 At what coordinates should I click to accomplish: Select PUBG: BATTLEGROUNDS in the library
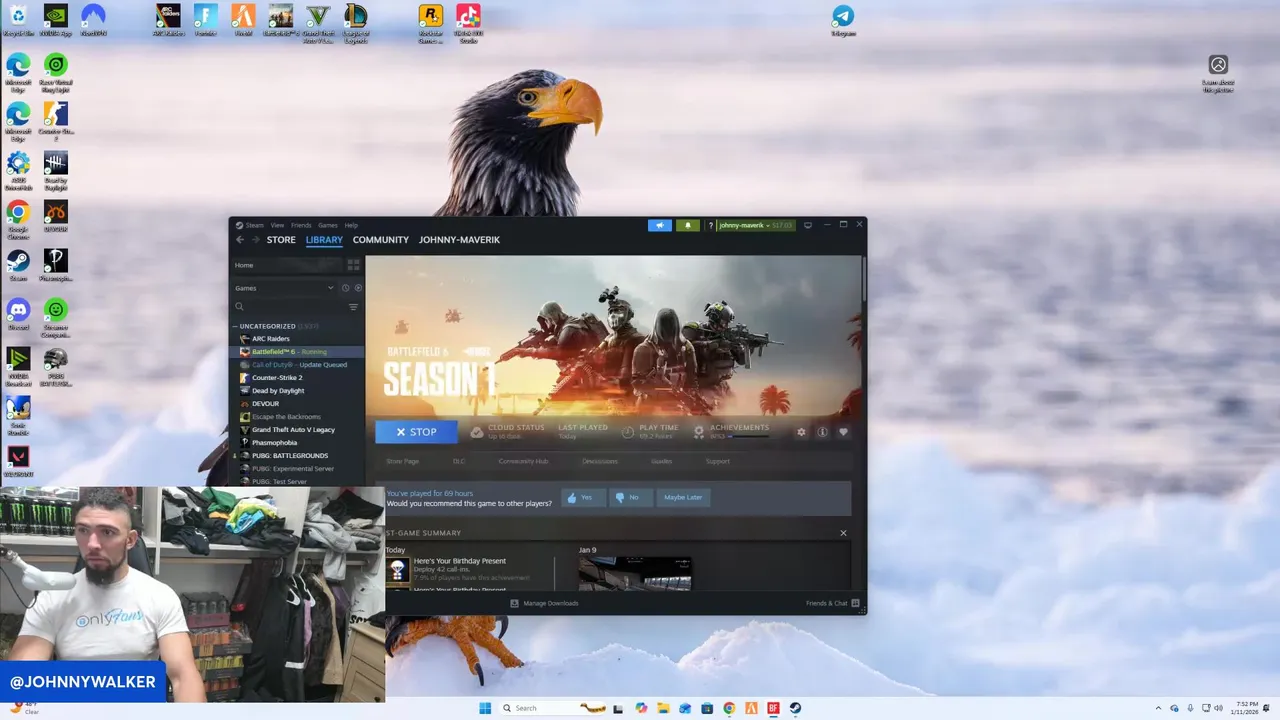(290, 456)
